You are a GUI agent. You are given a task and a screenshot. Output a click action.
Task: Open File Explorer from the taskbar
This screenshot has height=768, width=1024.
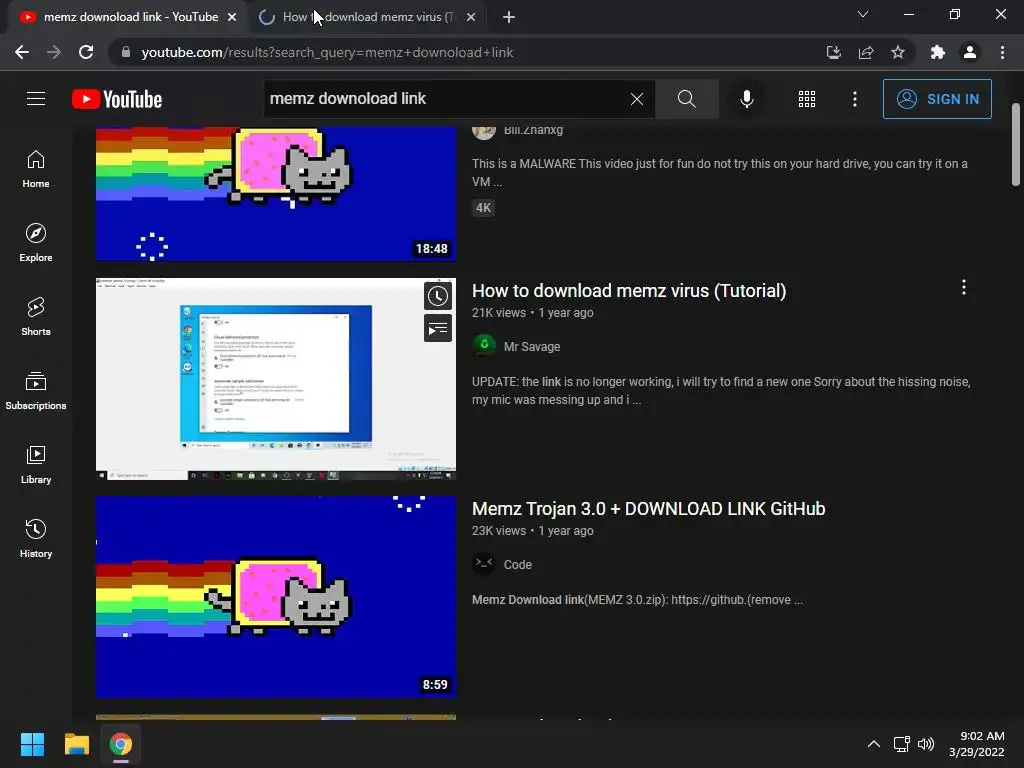coord(76,744)
